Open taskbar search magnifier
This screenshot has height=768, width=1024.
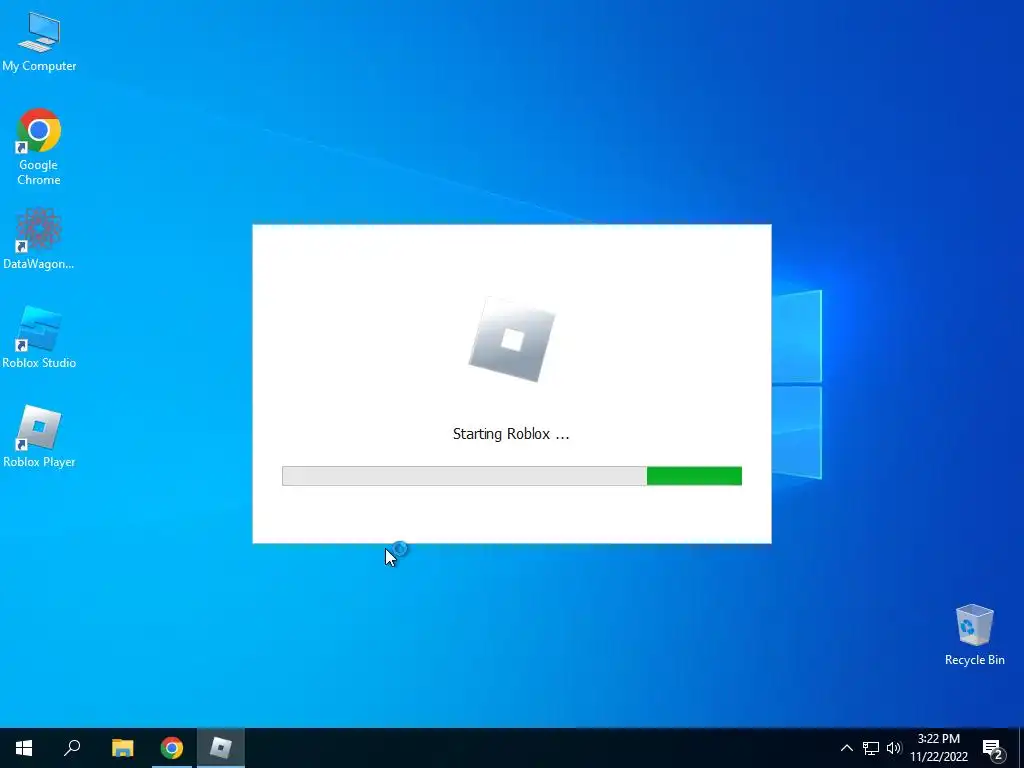72,748
